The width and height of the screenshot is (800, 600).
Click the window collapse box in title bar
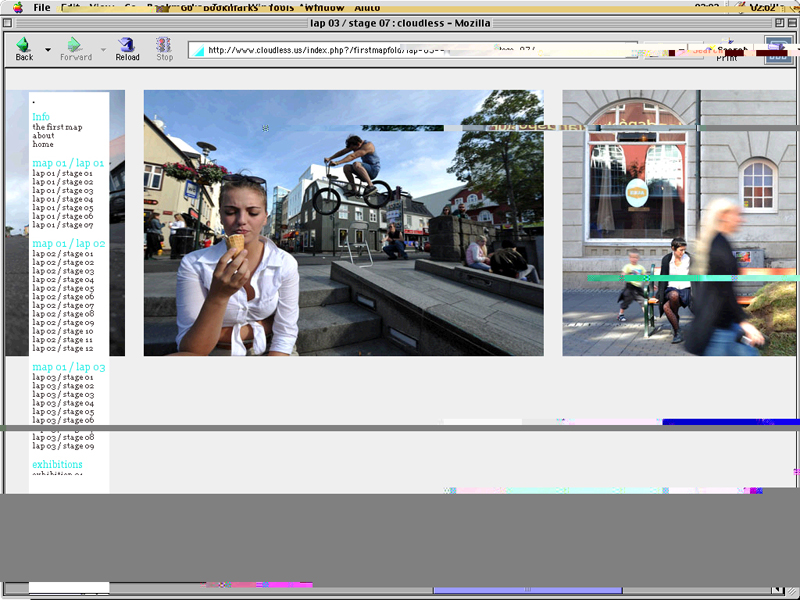click(x=792, y=23)
